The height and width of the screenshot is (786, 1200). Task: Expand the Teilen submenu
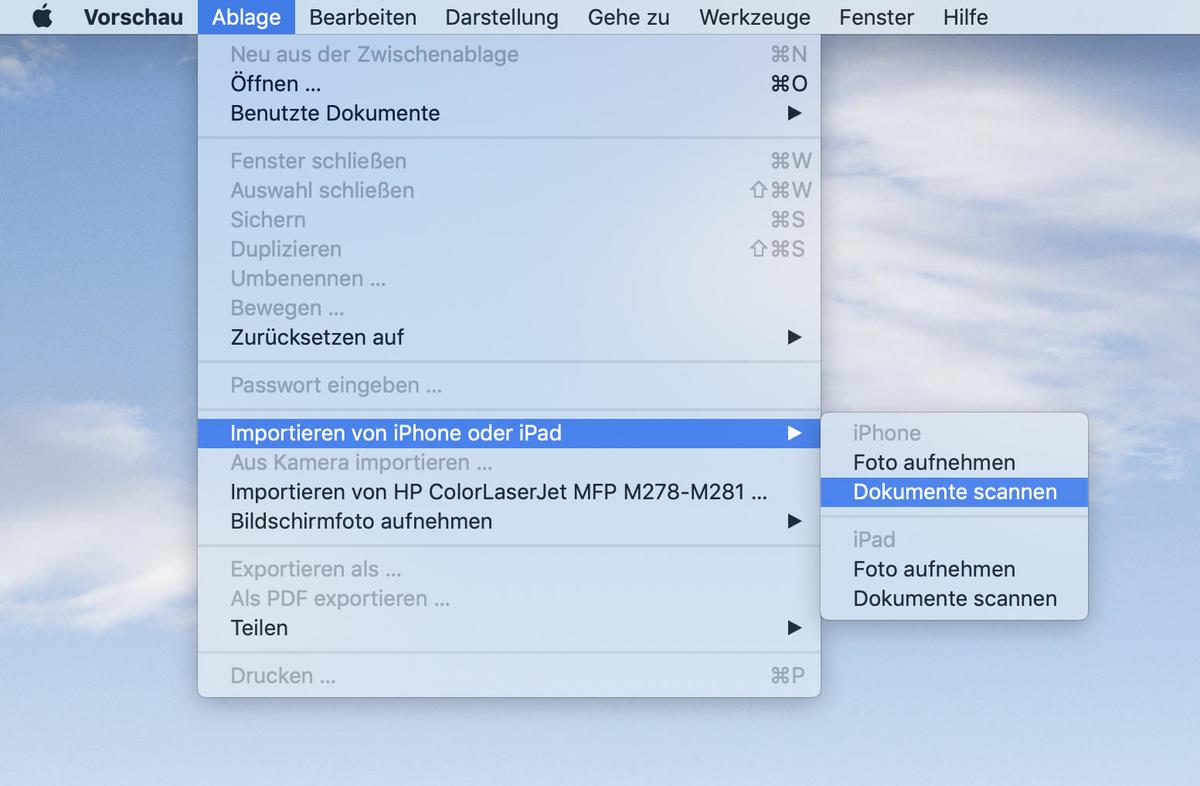509,628
